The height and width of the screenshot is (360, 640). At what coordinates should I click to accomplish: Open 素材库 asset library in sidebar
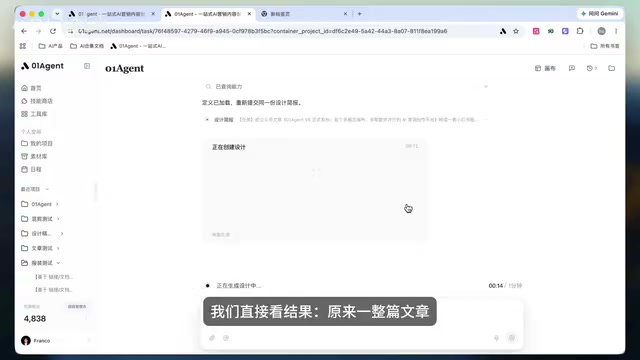(34, 156)
